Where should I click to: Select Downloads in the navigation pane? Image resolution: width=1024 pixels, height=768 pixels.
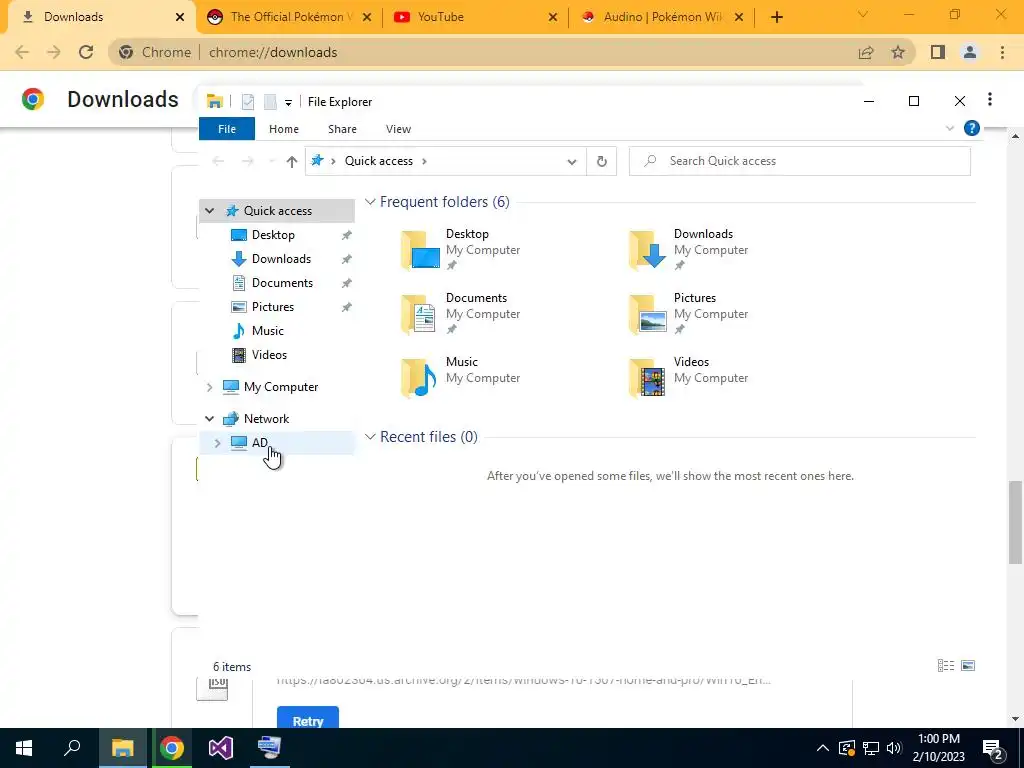(281, 259)
